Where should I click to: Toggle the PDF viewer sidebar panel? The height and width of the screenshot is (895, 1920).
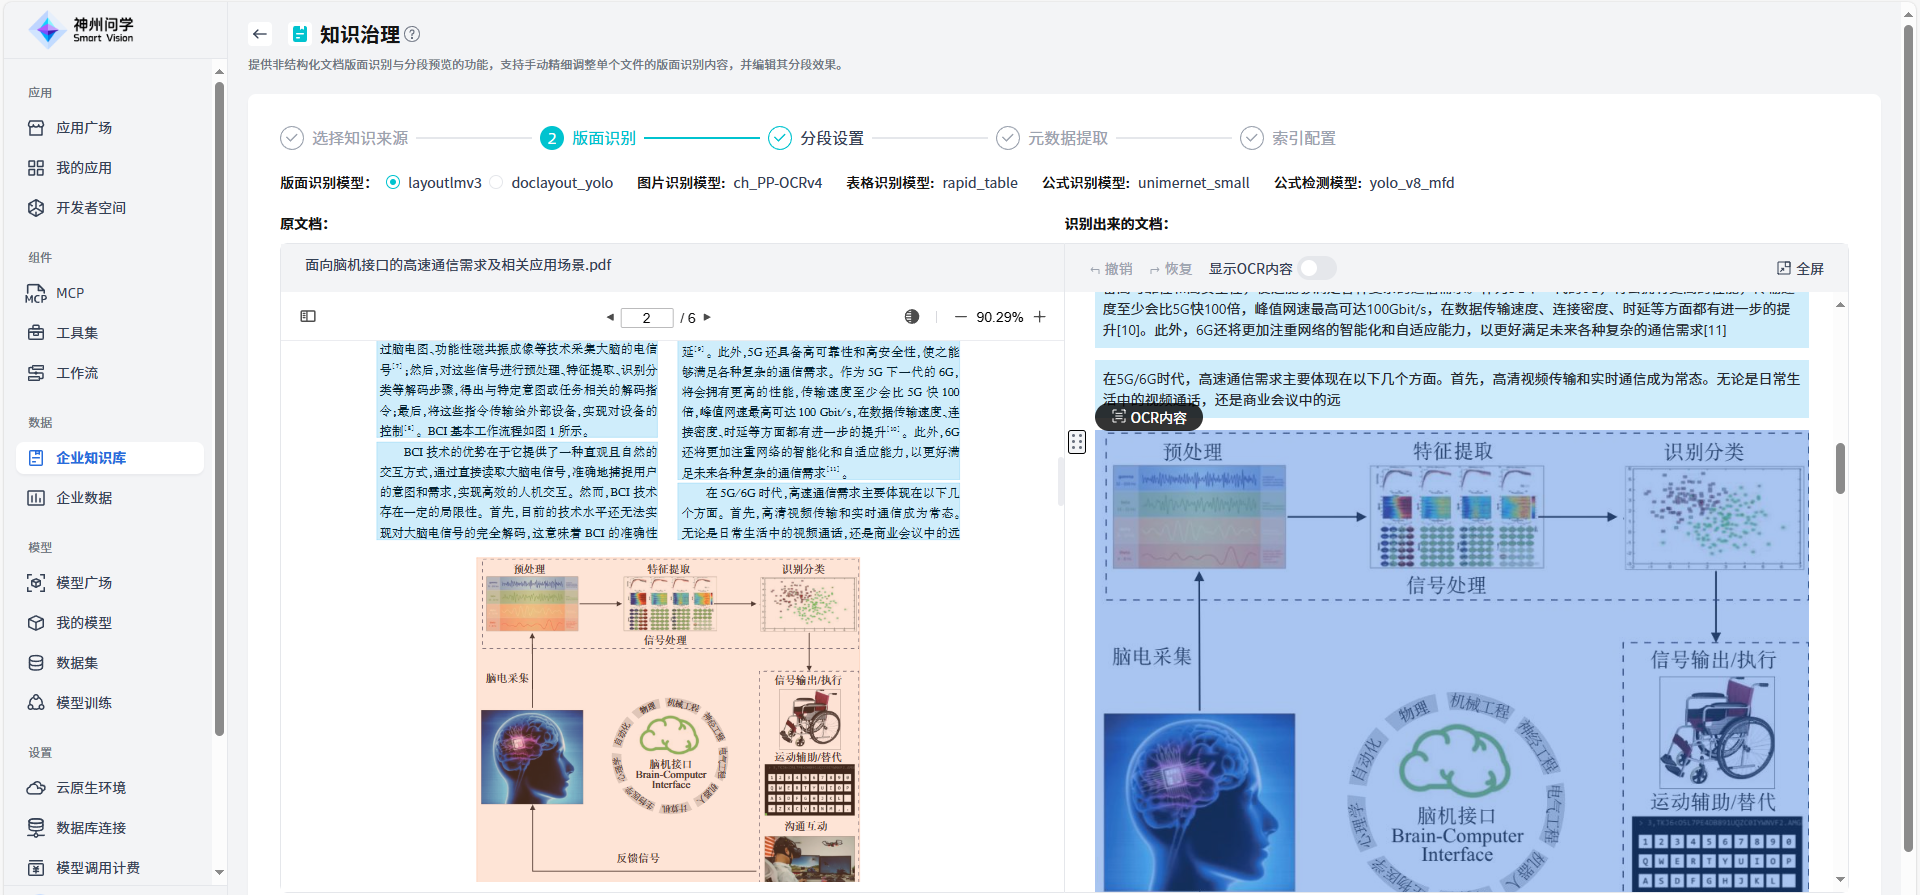click(308, 316)
